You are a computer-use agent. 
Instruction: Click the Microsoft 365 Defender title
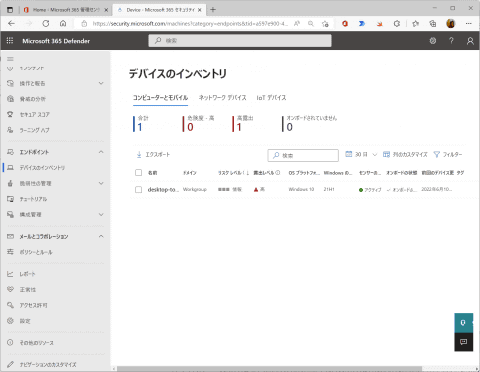pyautogui.click(x=56, y=41)
